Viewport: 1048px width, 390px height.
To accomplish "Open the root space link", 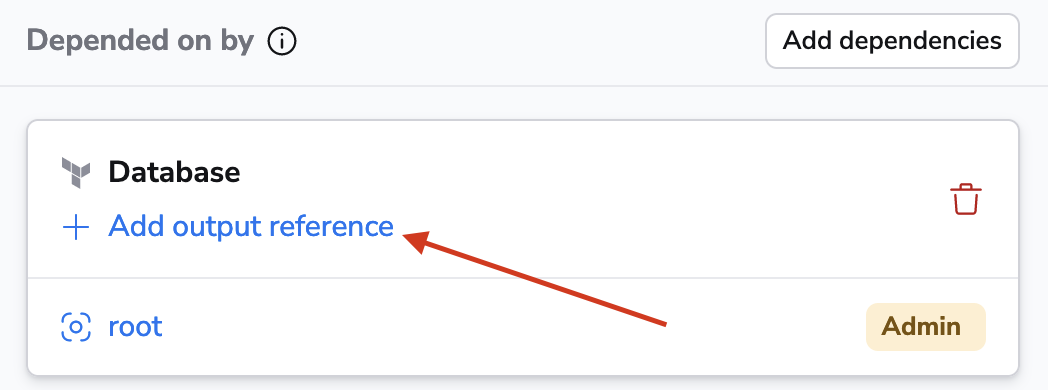I will click(x=136, y=327).
